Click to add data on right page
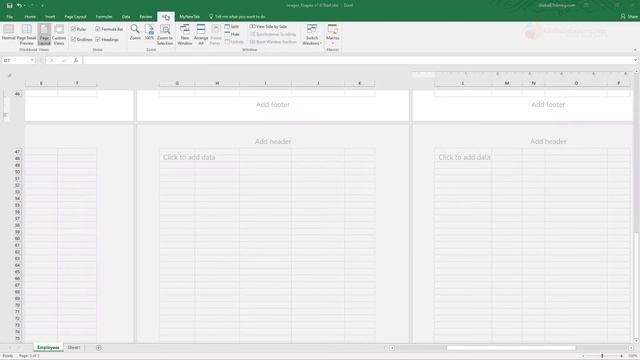 coord(464,157)
